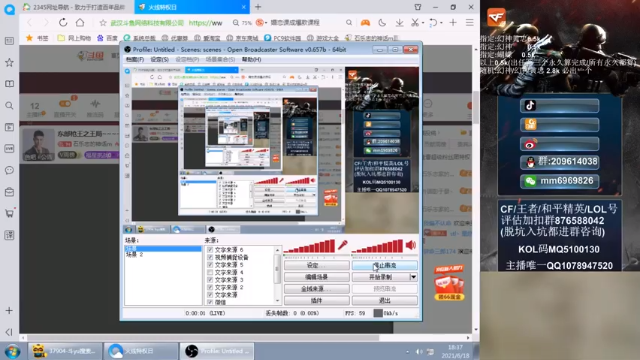640x360 pixels.
Task: Click the 设定... button in OBS
Action: click(316, 265)
